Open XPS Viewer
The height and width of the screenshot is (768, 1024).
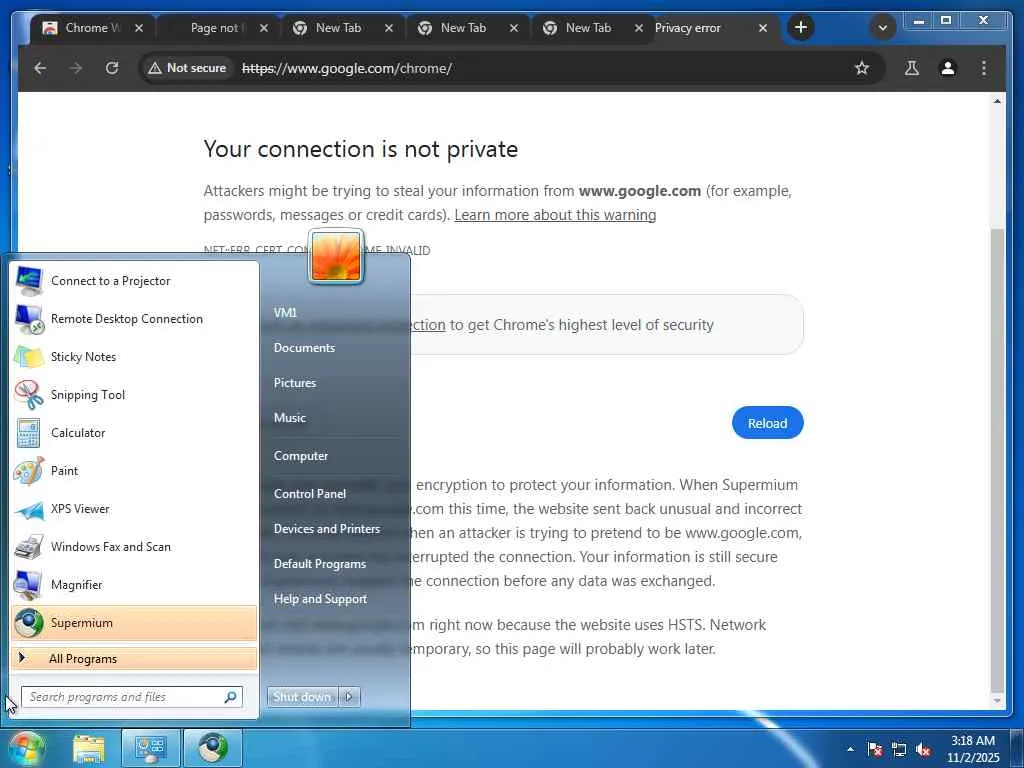pyautogui.click(x=135, y=509)
